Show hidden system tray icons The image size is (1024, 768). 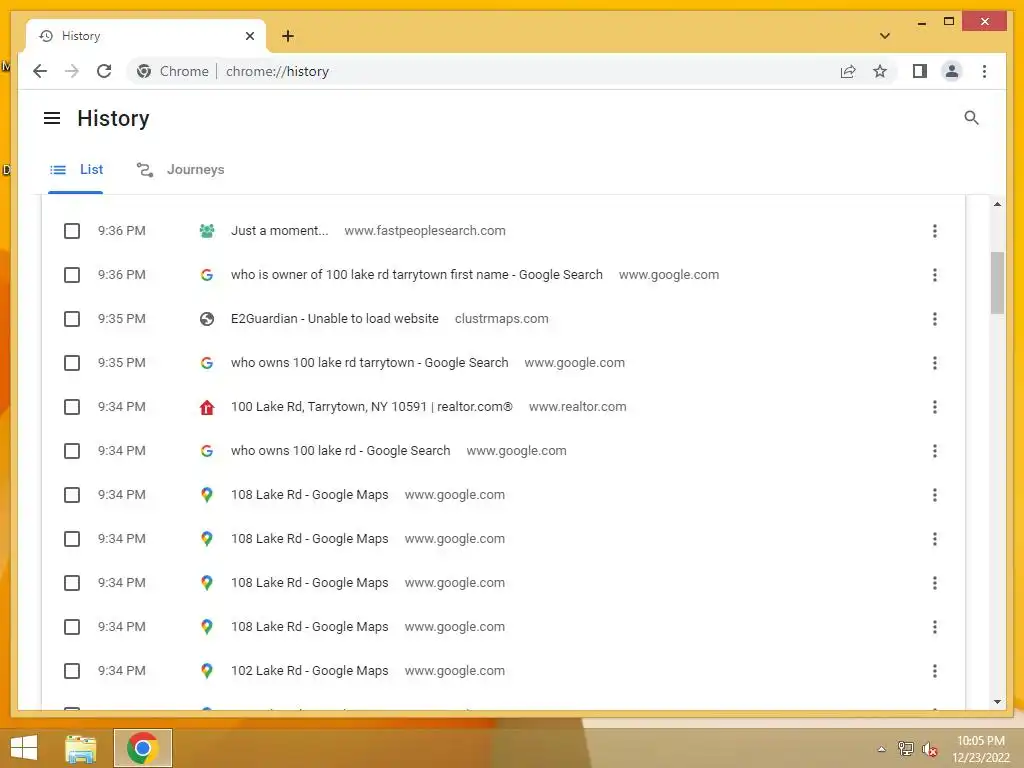[881, 749]
